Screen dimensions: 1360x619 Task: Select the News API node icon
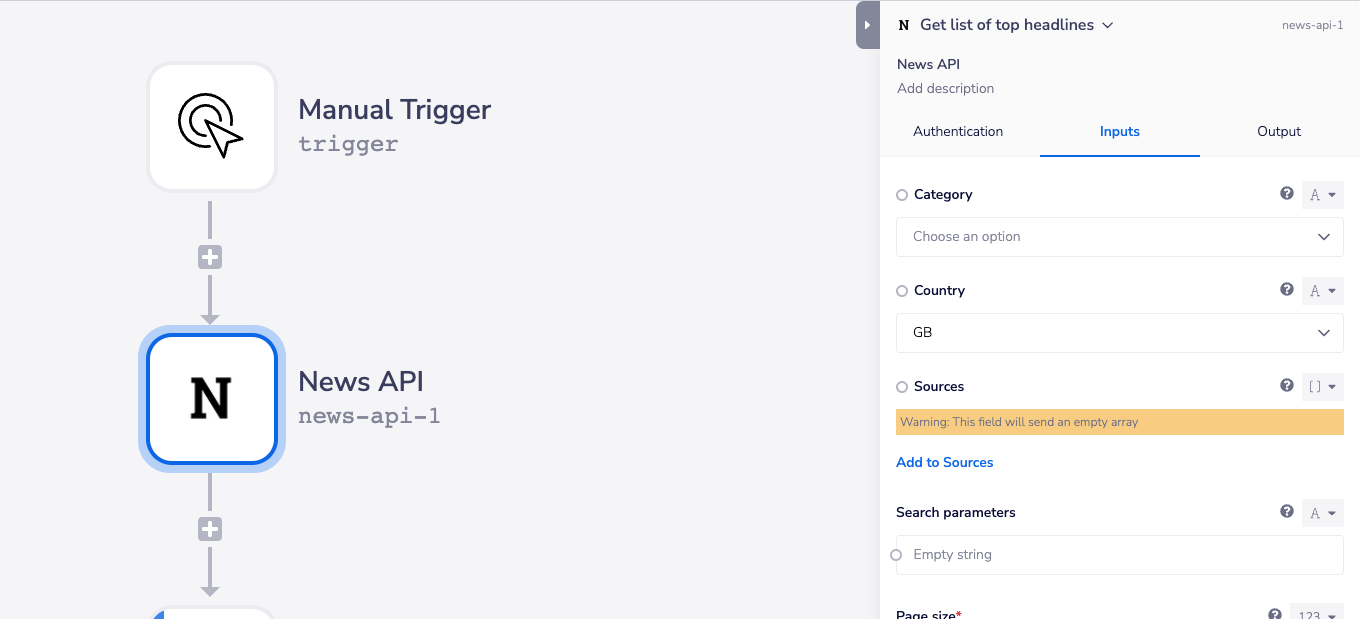coord(212,399)
